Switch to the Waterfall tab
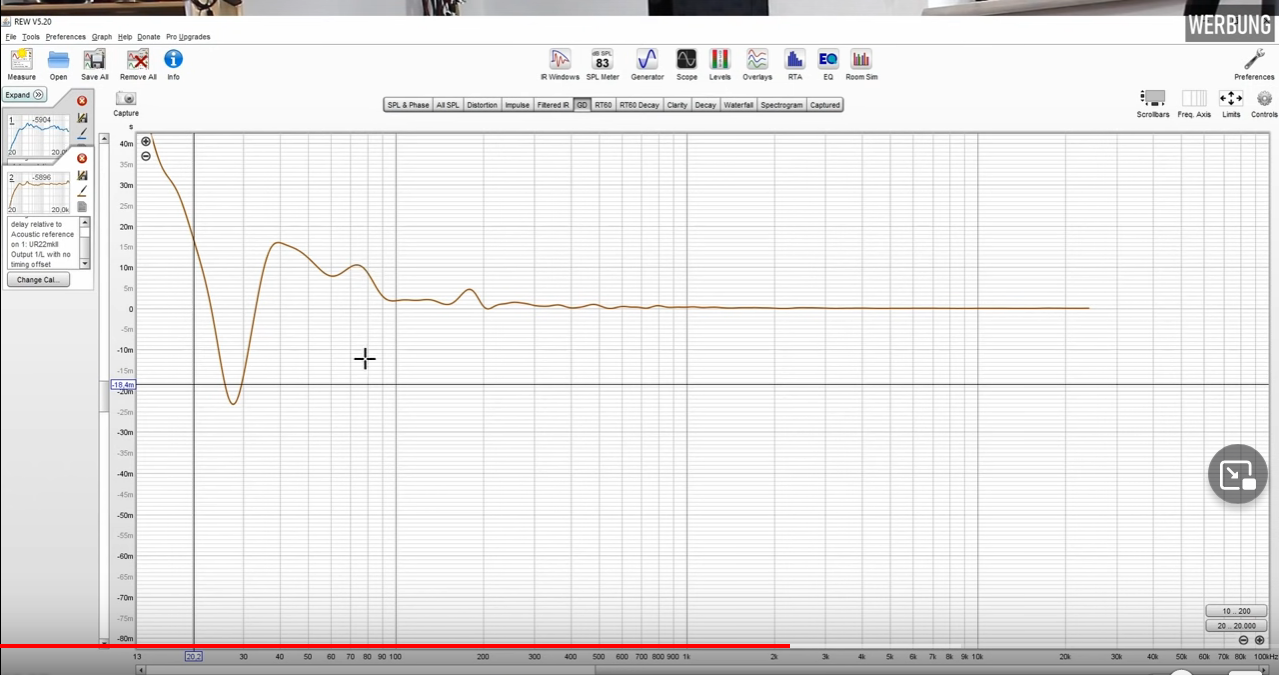1279x675 pixels. (x=738, y=105)
